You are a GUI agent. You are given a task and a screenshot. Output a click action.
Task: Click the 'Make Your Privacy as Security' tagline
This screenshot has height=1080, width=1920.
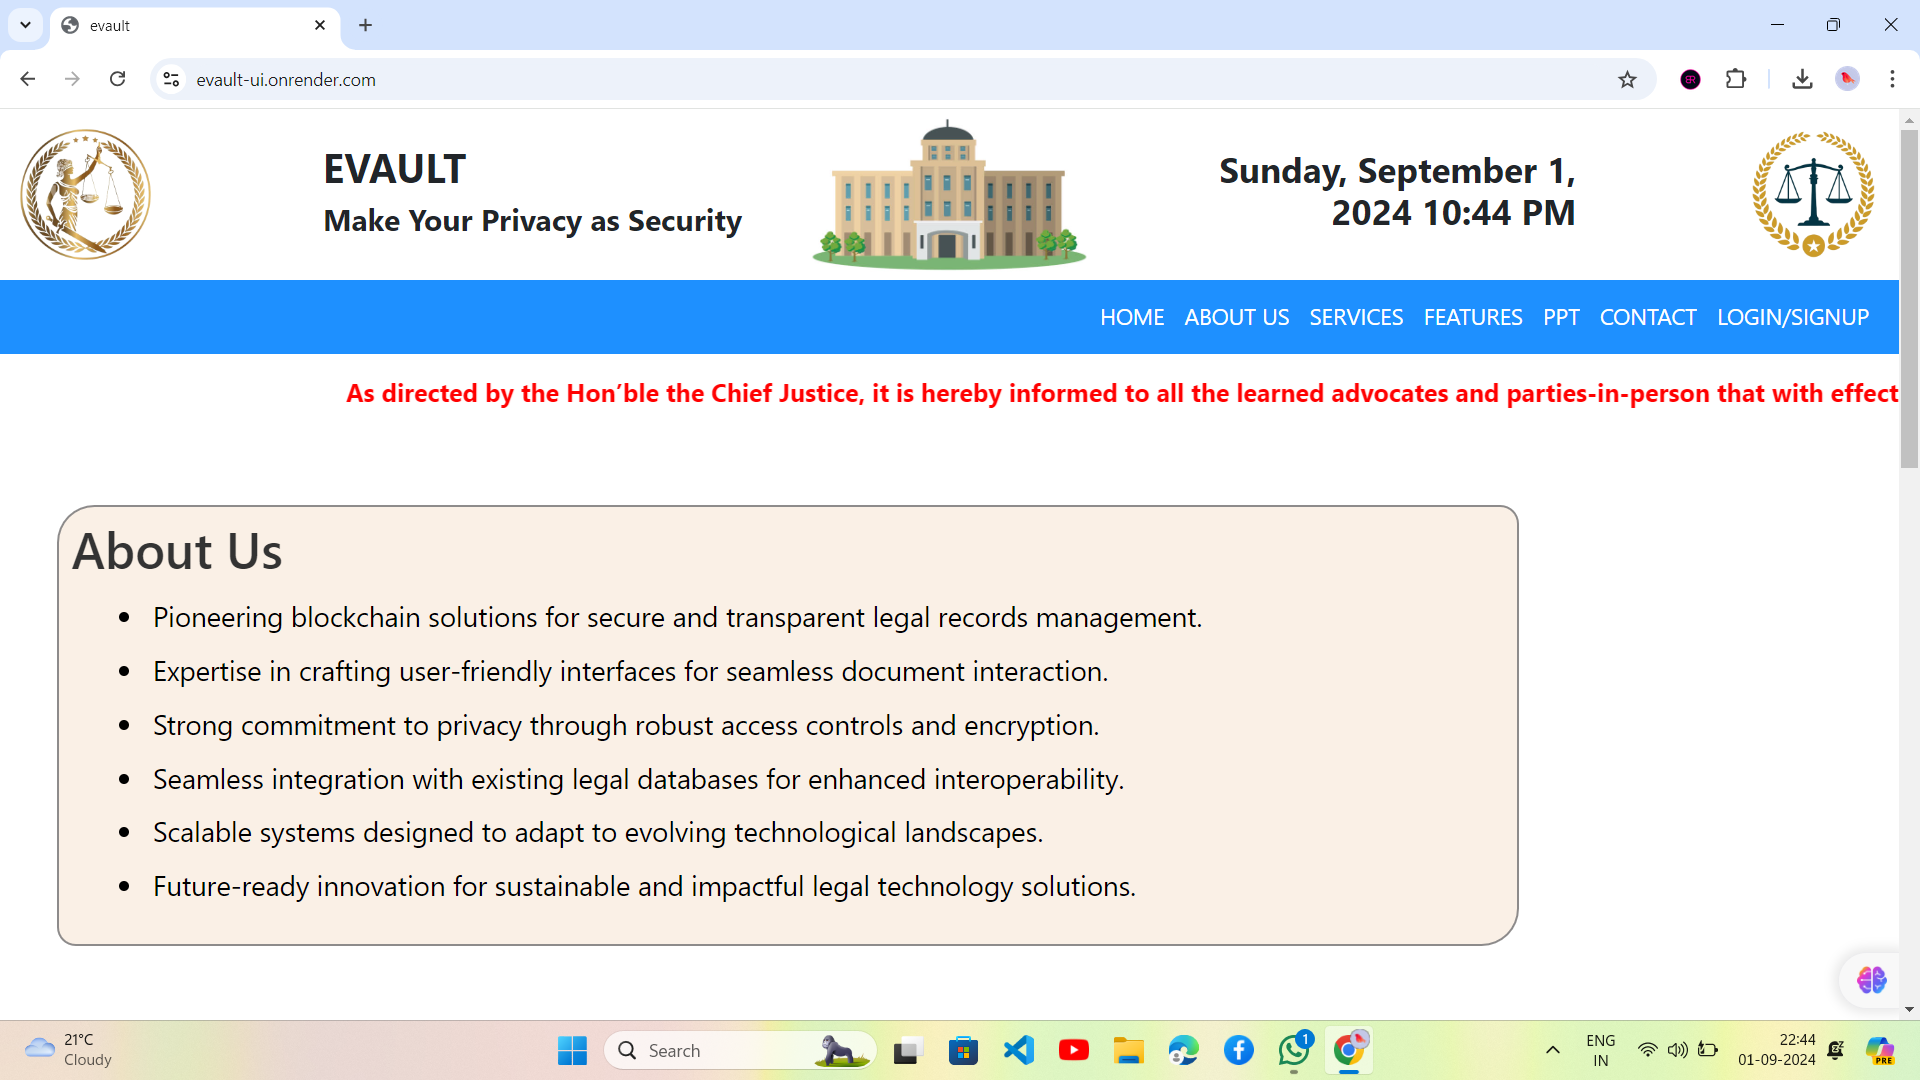pos(532,221)
